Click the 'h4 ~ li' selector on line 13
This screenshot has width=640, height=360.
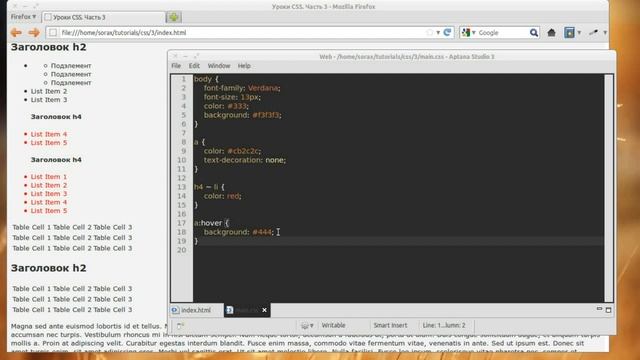[x=206, y=187]
